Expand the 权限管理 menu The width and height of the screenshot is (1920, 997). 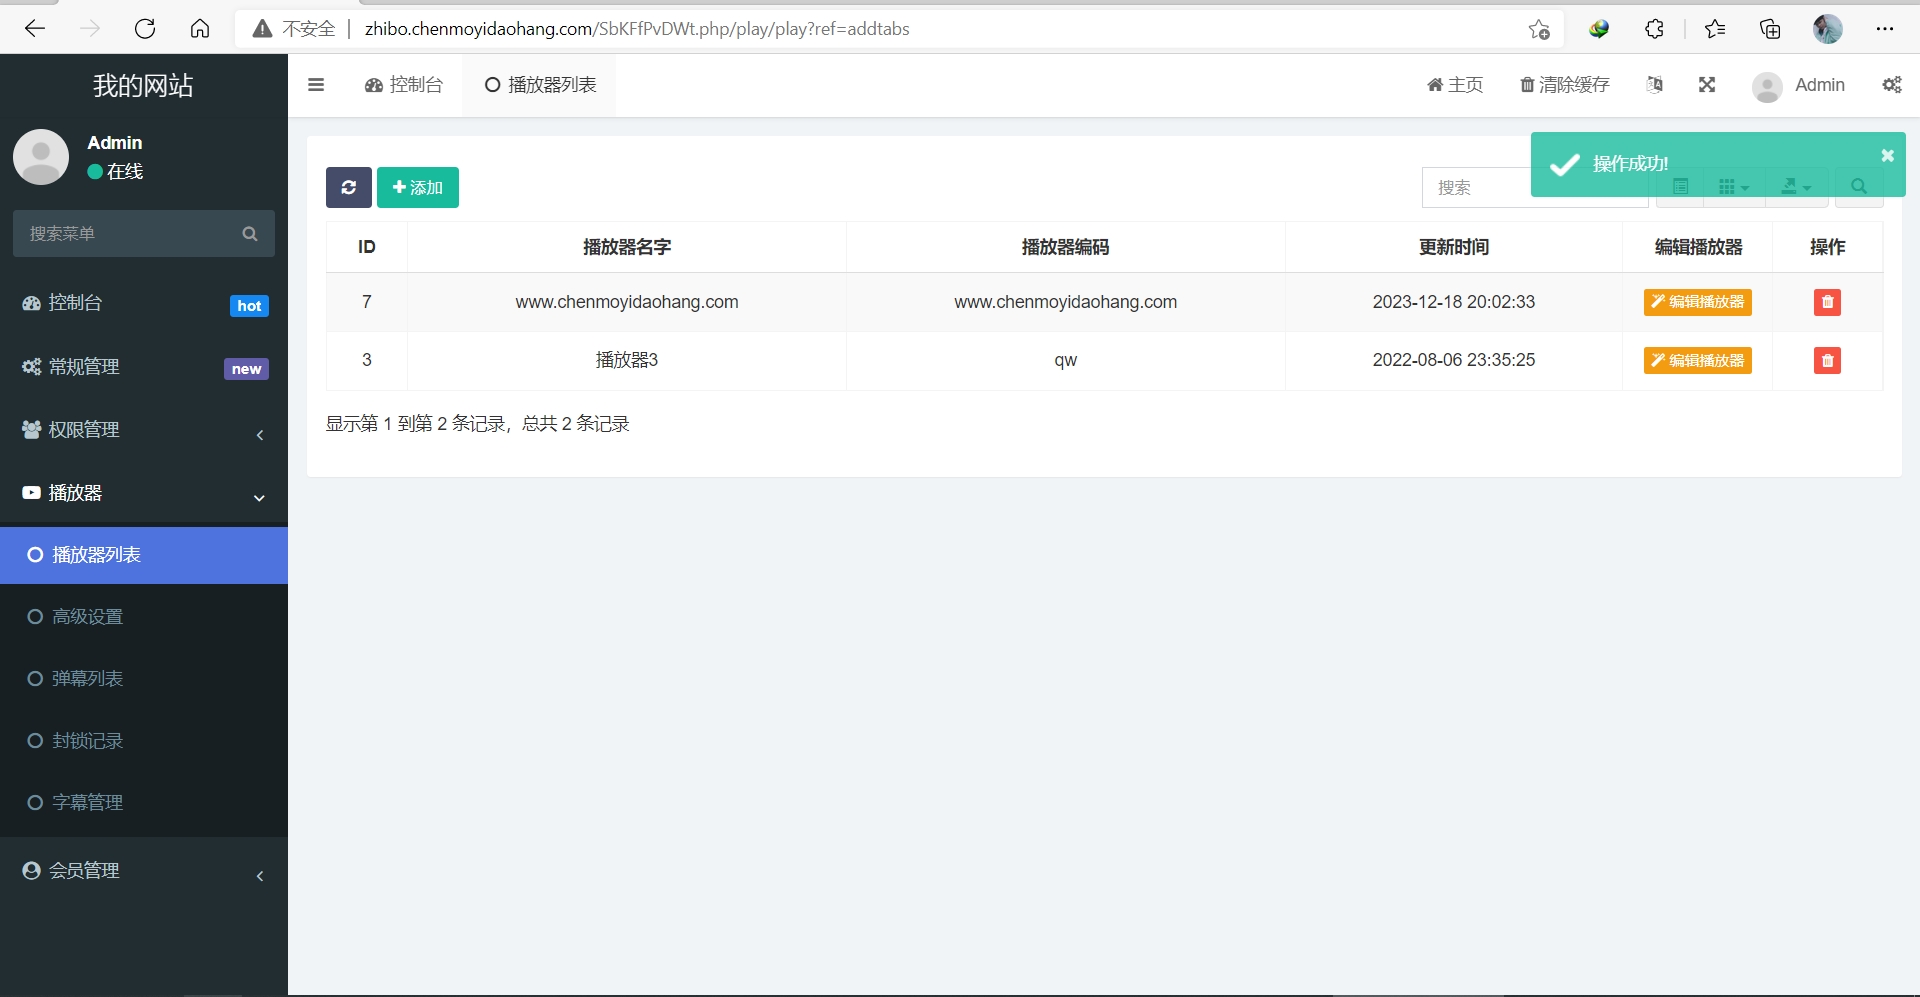(143, 430)
